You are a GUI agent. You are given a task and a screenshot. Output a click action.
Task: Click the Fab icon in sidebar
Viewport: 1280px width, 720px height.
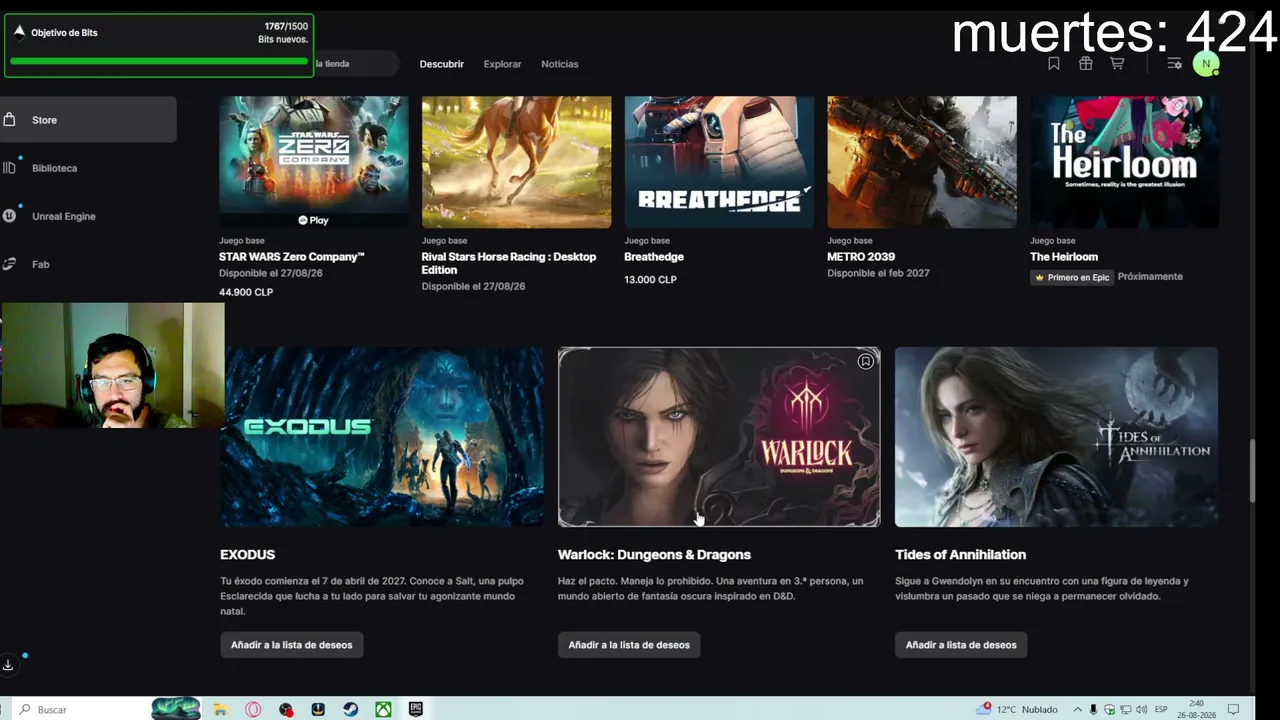[x=9, y=264]
